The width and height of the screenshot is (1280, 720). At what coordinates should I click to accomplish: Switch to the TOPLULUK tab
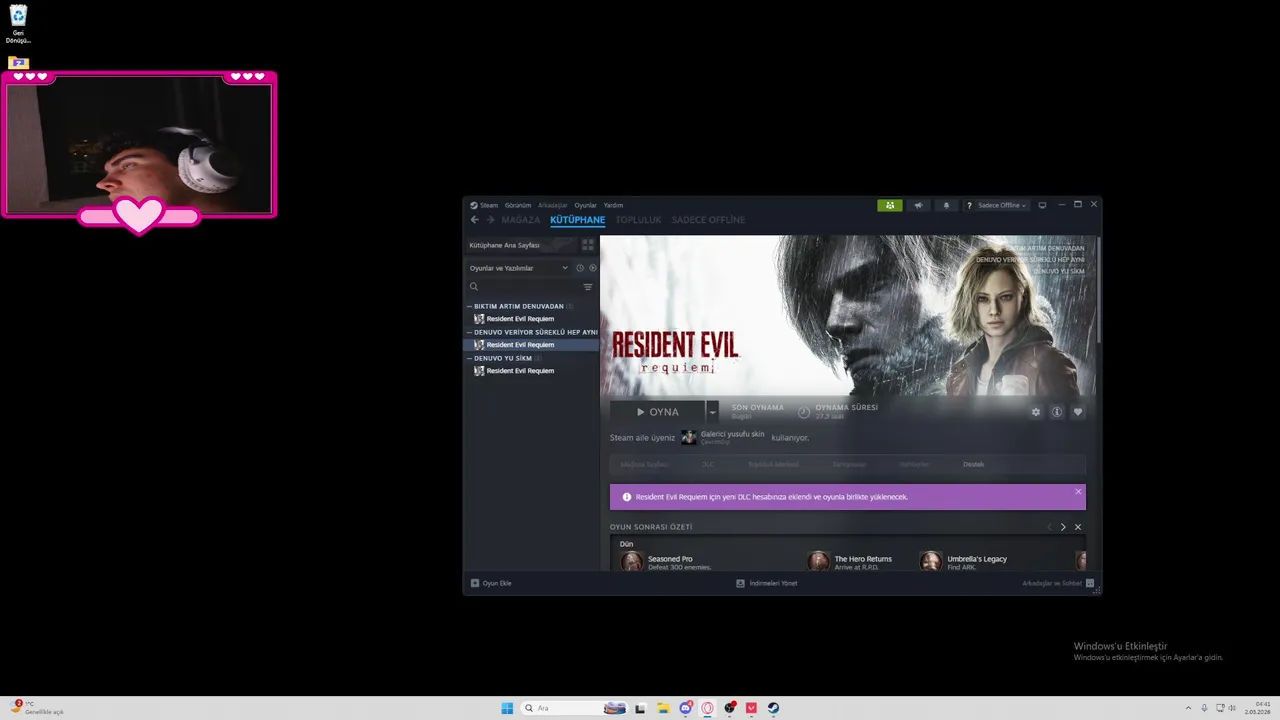[x=638, y=220]
